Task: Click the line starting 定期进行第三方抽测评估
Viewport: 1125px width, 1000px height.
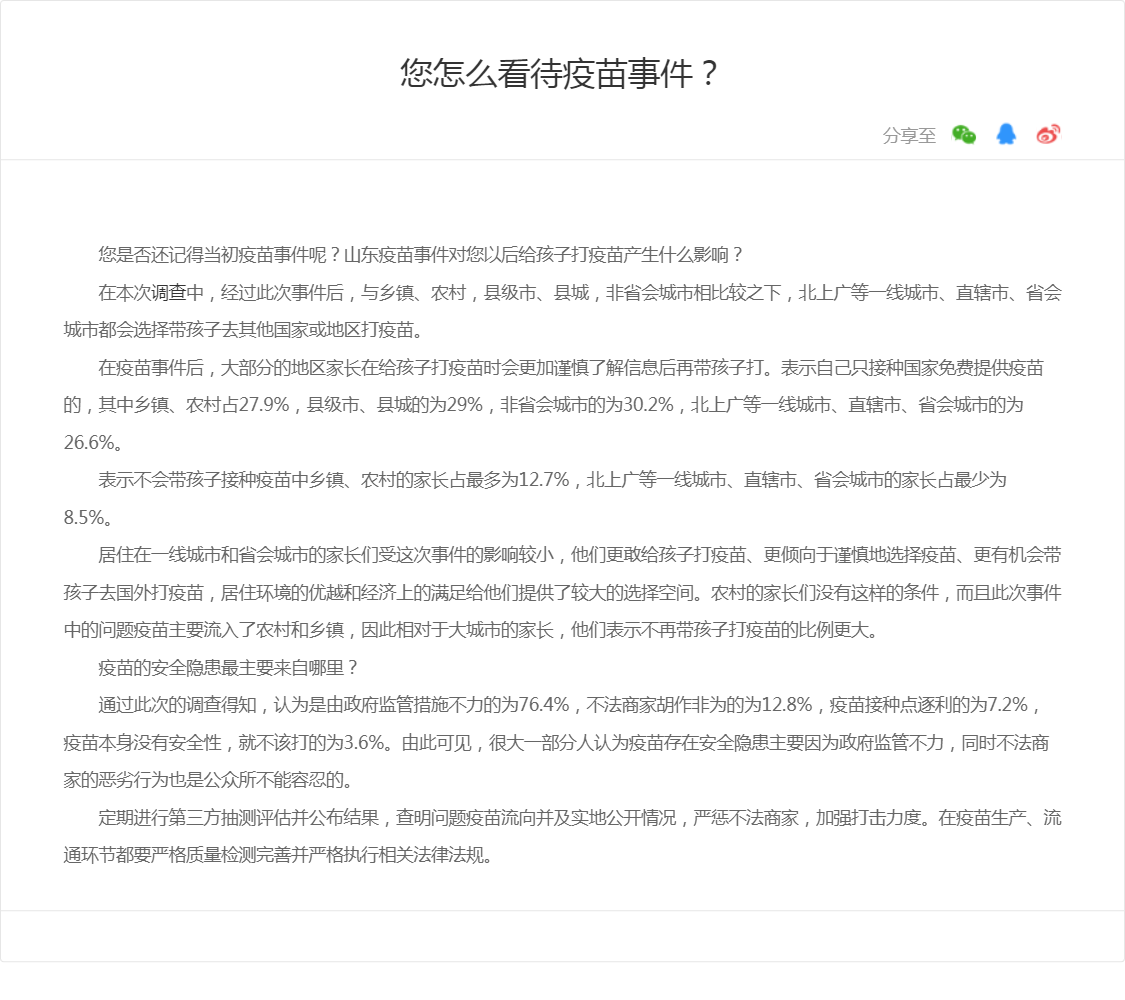Action: [x=580, y=819]
